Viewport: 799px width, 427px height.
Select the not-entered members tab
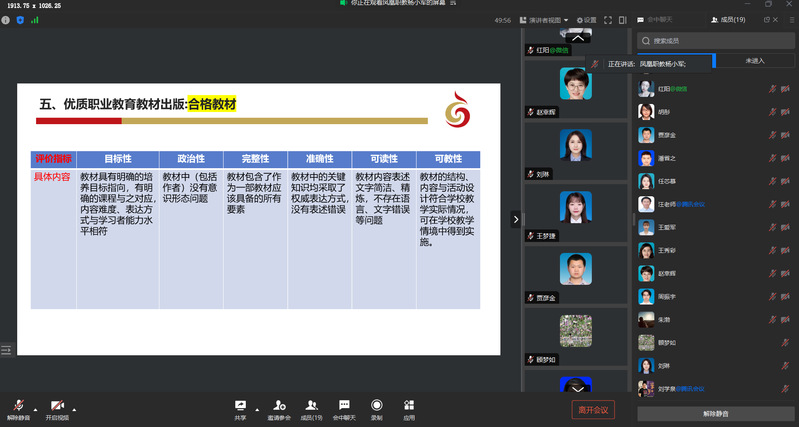pyautogui.click(x=755, y=61)
